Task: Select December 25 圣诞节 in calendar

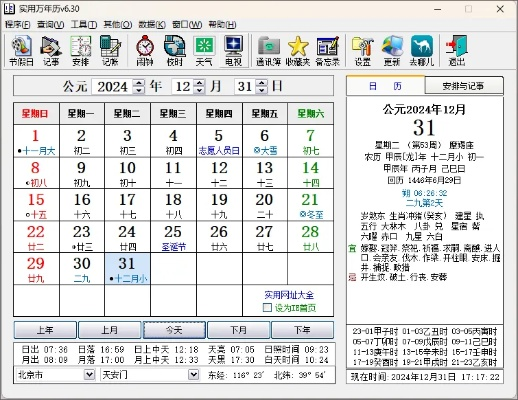Action: [x=173, y=237]
